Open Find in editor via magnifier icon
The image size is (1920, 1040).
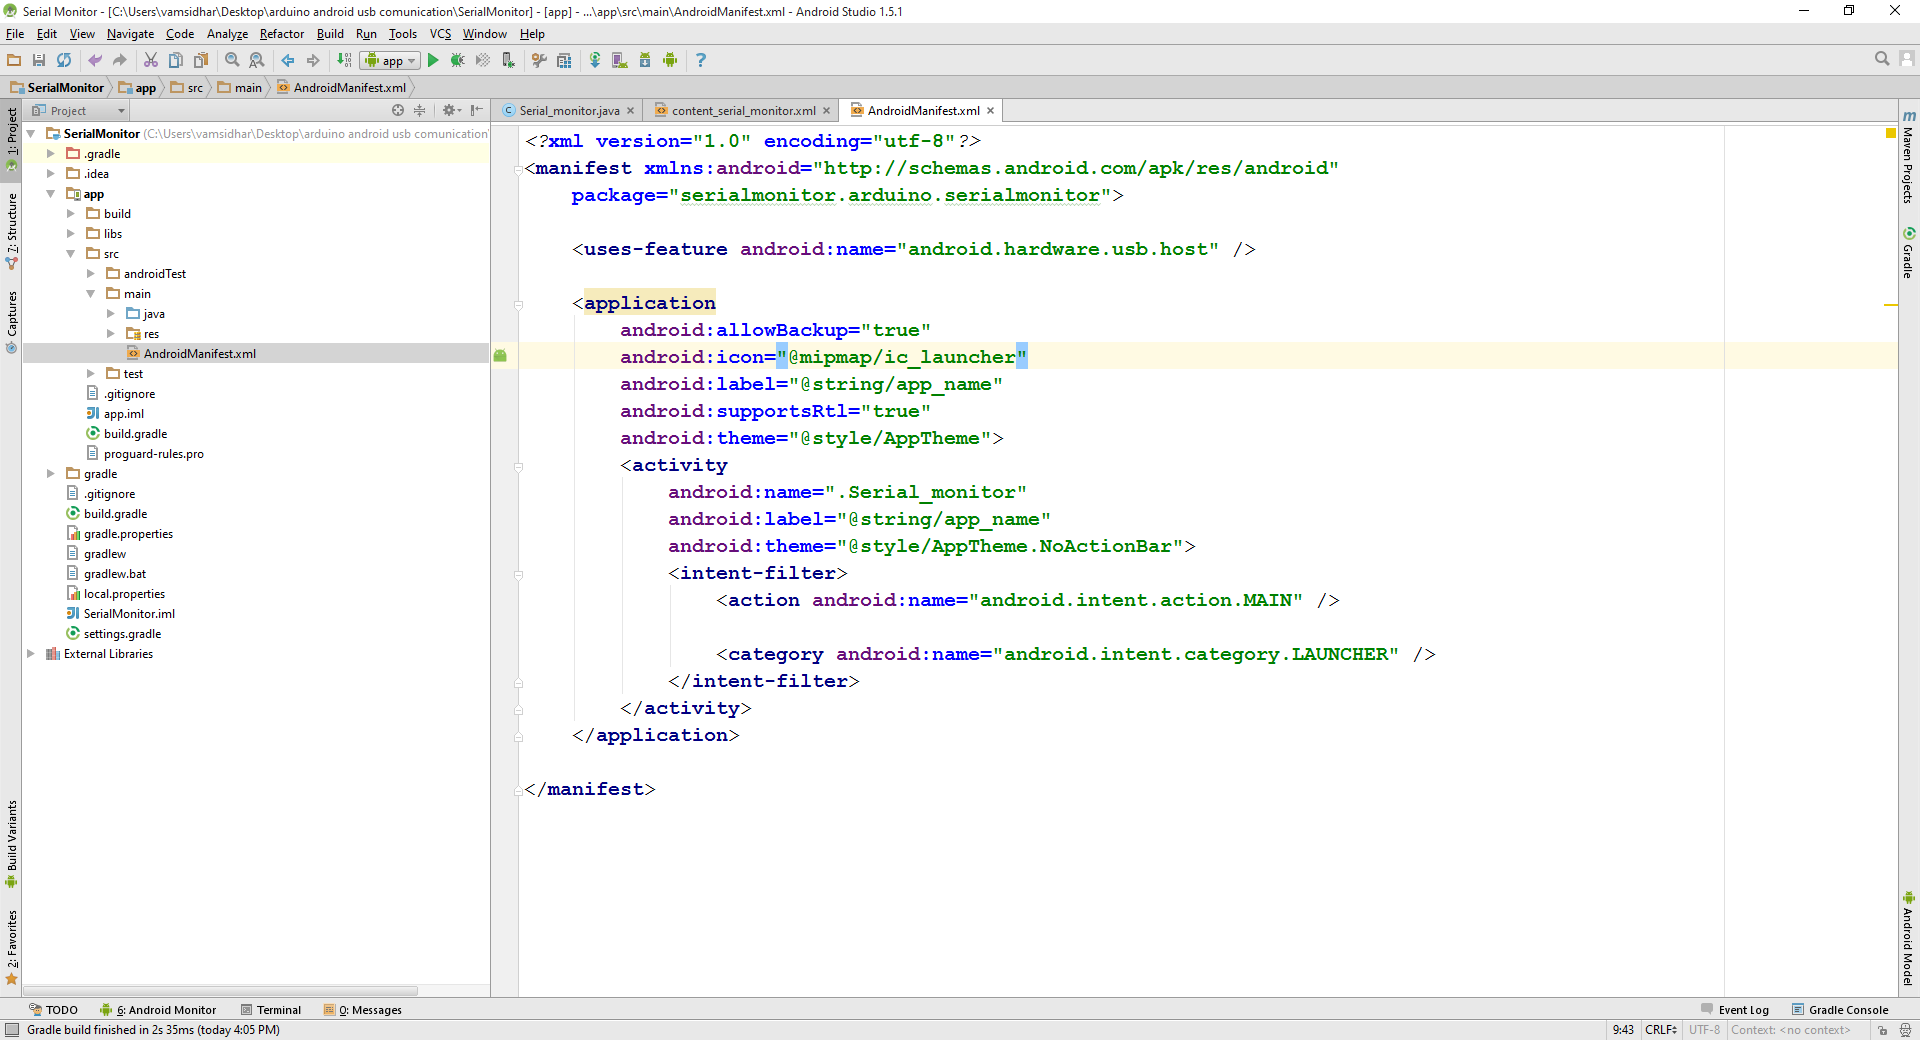coord(1881,59)
